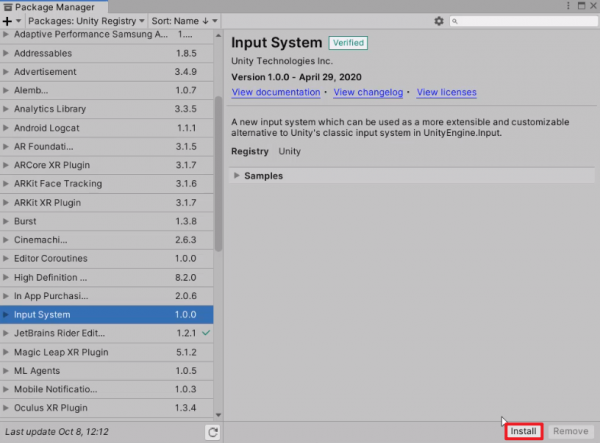This screenshot has width=600, height=443.
Task: Expand the Oculus XR Plugin arrow
Action: 5,408
